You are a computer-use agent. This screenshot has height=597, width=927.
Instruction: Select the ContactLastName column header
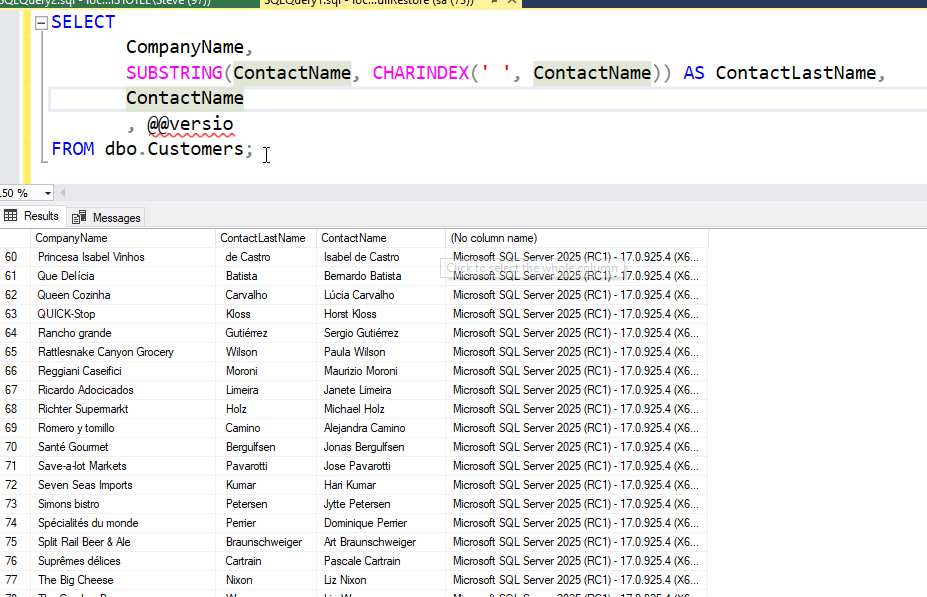coord(263,238)
